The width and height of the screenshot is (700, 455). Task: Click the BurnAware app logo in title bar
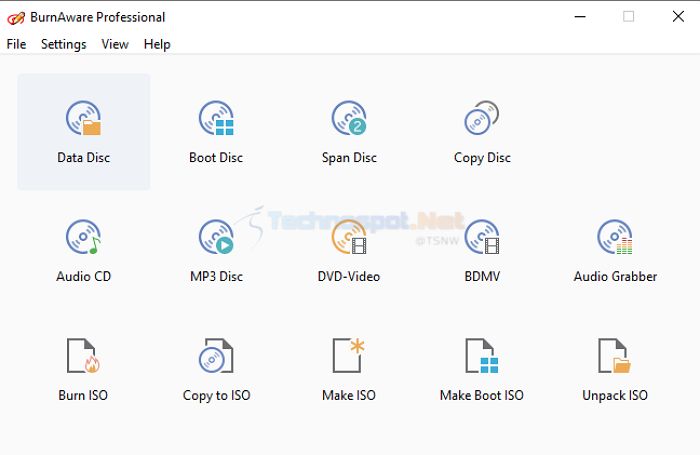click(x=16, y=18)
